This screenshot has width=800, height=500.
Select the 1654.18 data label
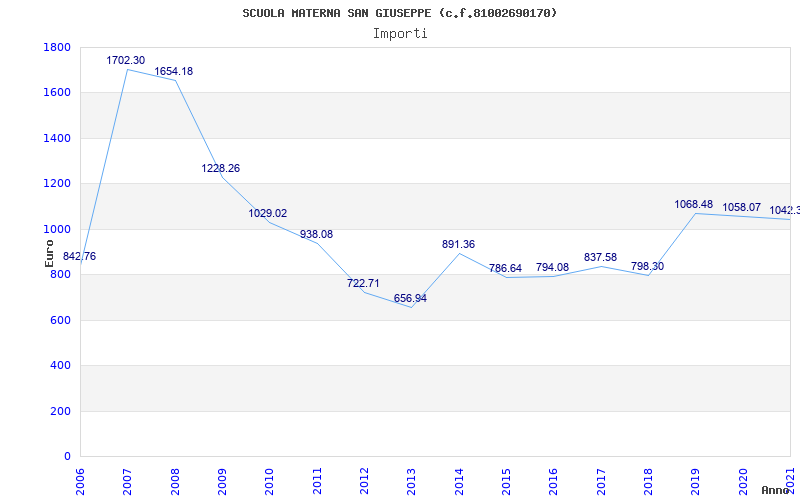[x=173, y=71]
